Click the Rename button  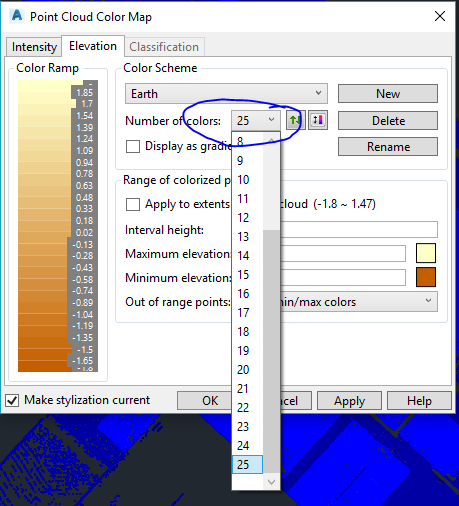(x=388, y=147)
